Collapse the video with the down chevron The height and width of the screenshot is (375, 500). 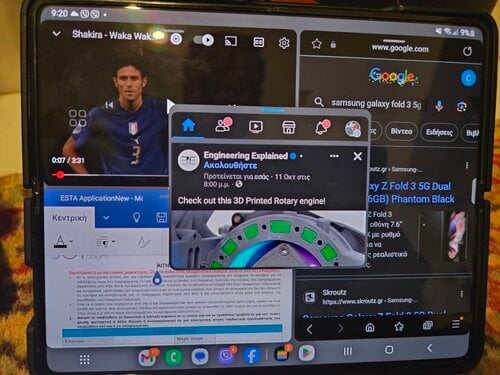pyautogui.click(x=57, y=33)
